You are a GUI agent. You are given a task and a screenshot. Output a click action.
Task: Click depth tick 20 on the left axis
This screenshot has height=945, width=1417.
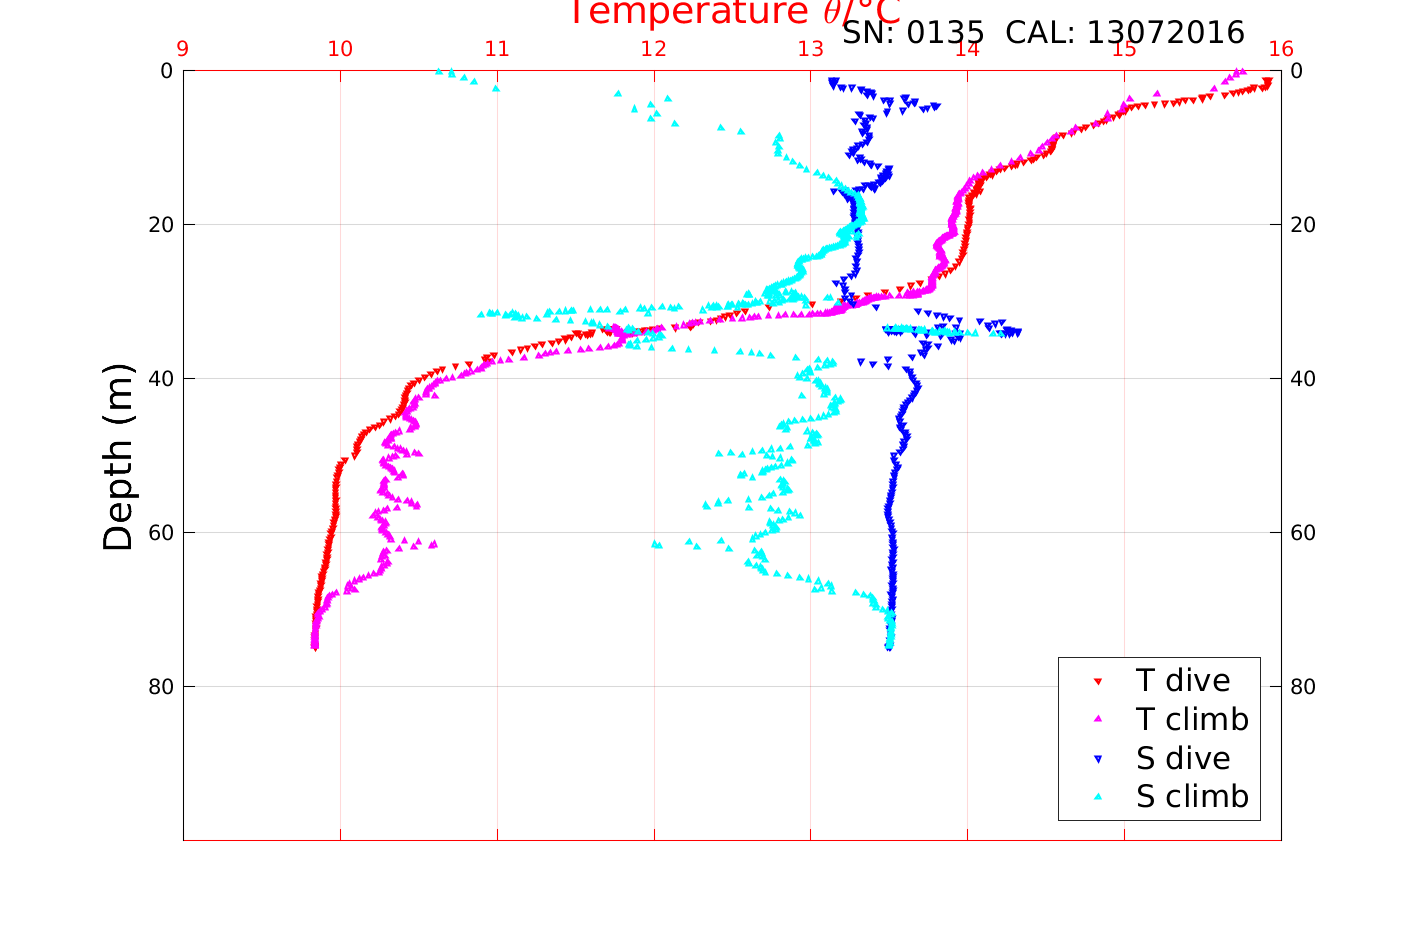pyautogui.click(x=161, y=224)
